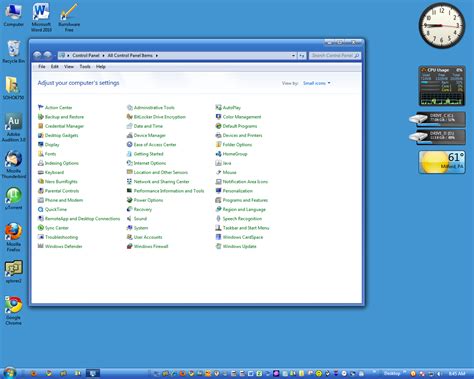Open the Programs and Features link
This screenshot has height=379, width=474.
tap(245, 200)
